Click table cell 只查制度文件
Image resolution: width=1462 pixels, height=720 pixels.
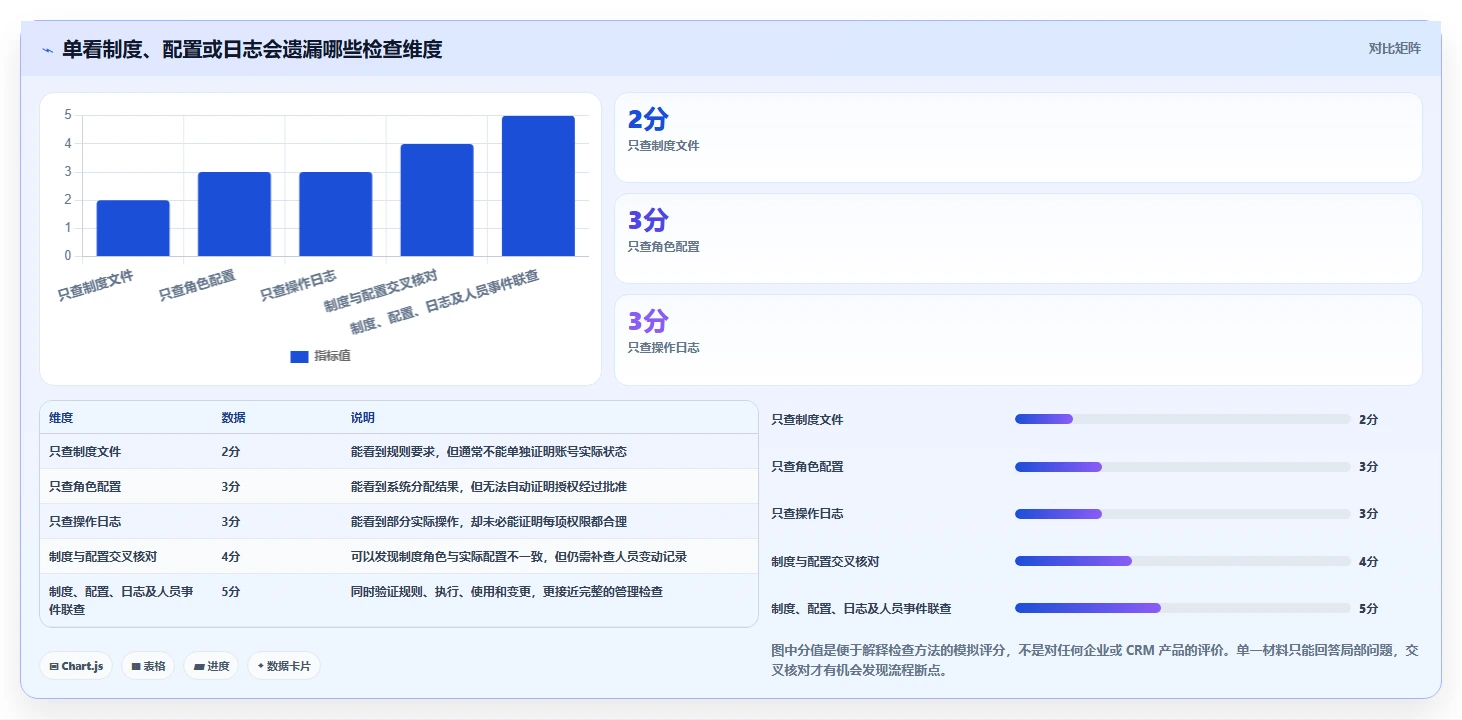pyautogui.click(x=85, y=452)
